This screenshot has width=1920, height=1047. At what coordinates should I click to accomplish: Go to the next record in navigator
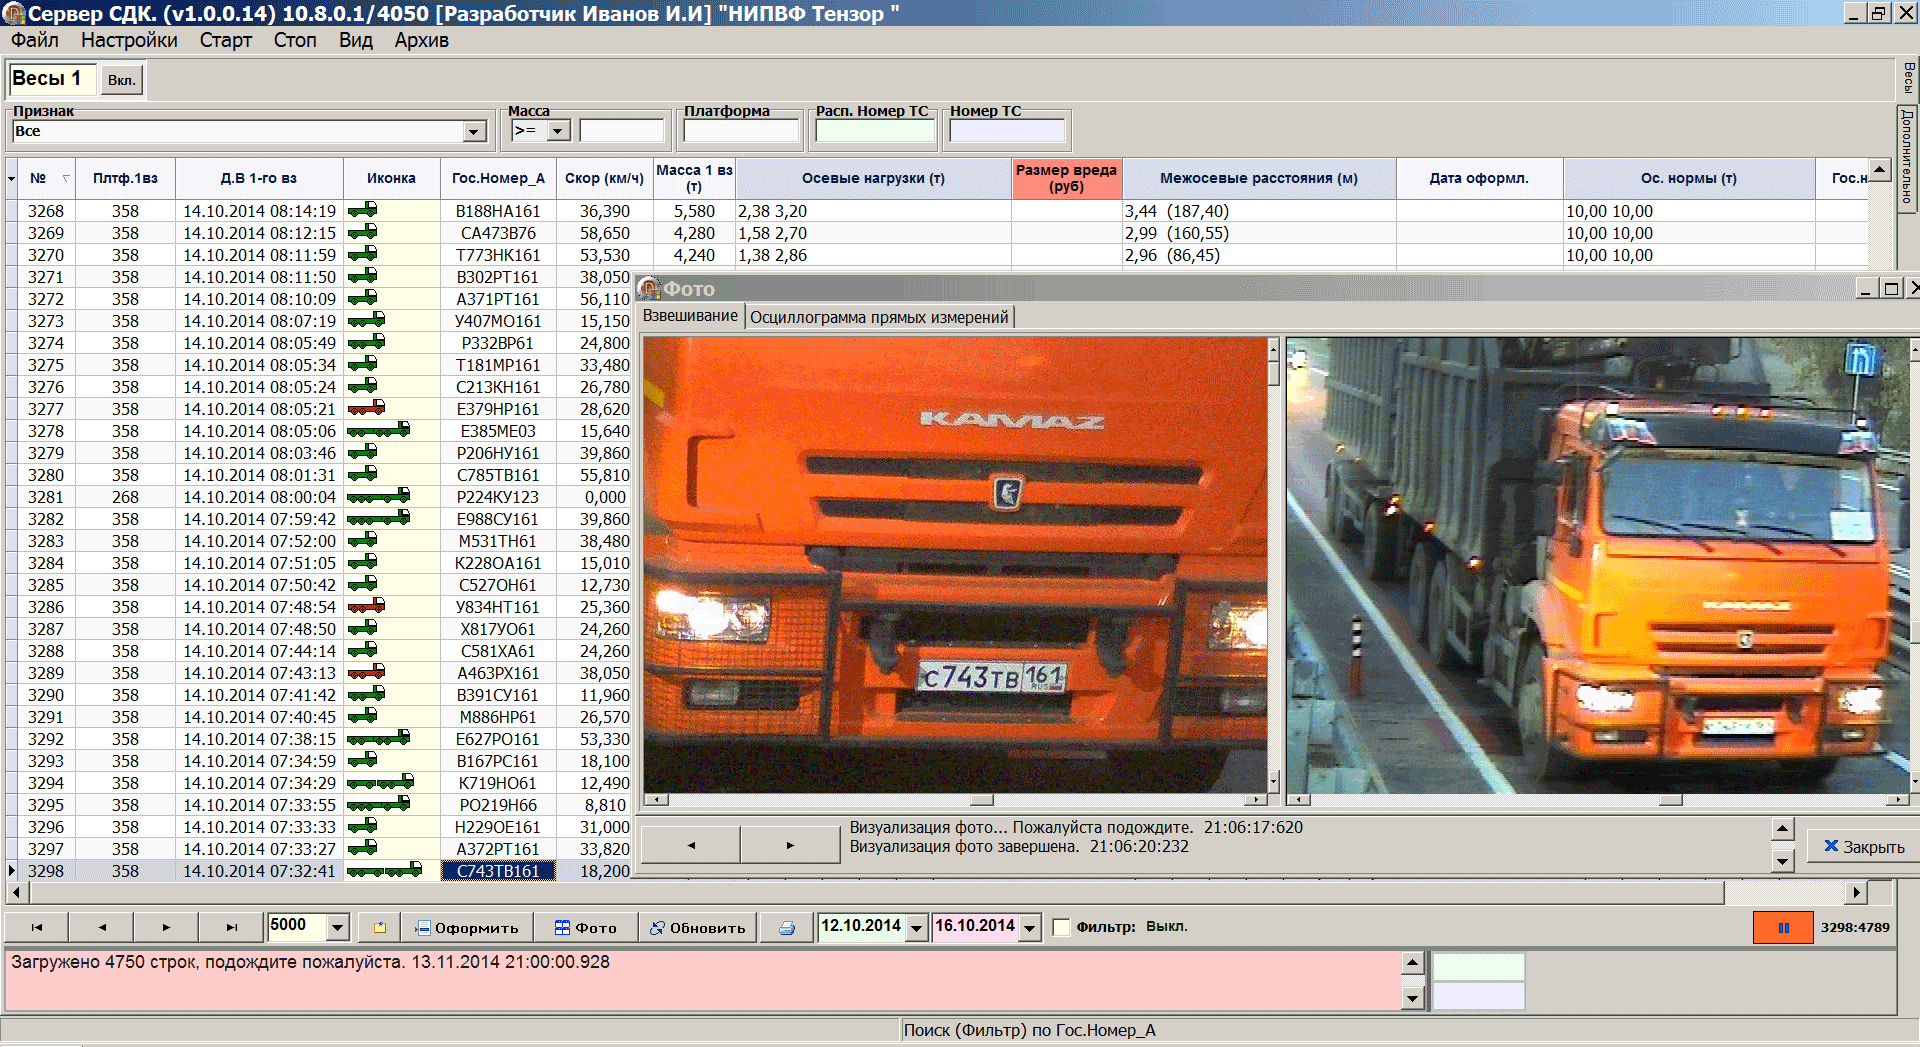point(166,927)
